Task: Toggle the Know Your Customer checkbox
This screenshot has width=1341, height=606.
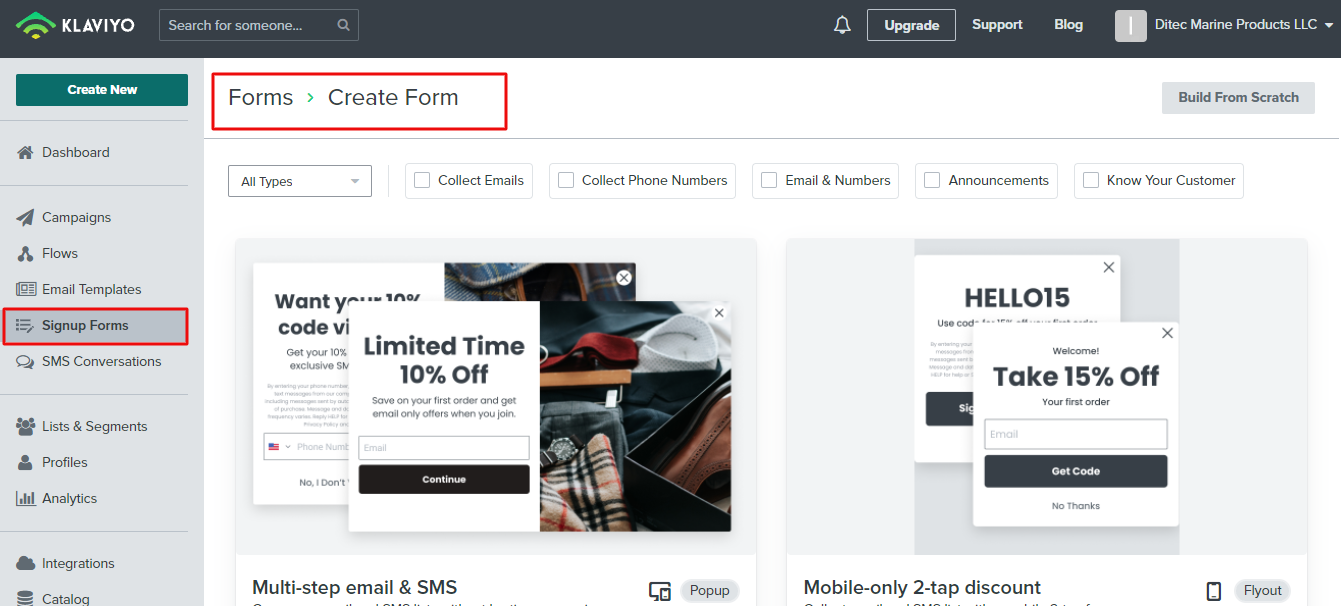Action: [x=1091, y=181]
